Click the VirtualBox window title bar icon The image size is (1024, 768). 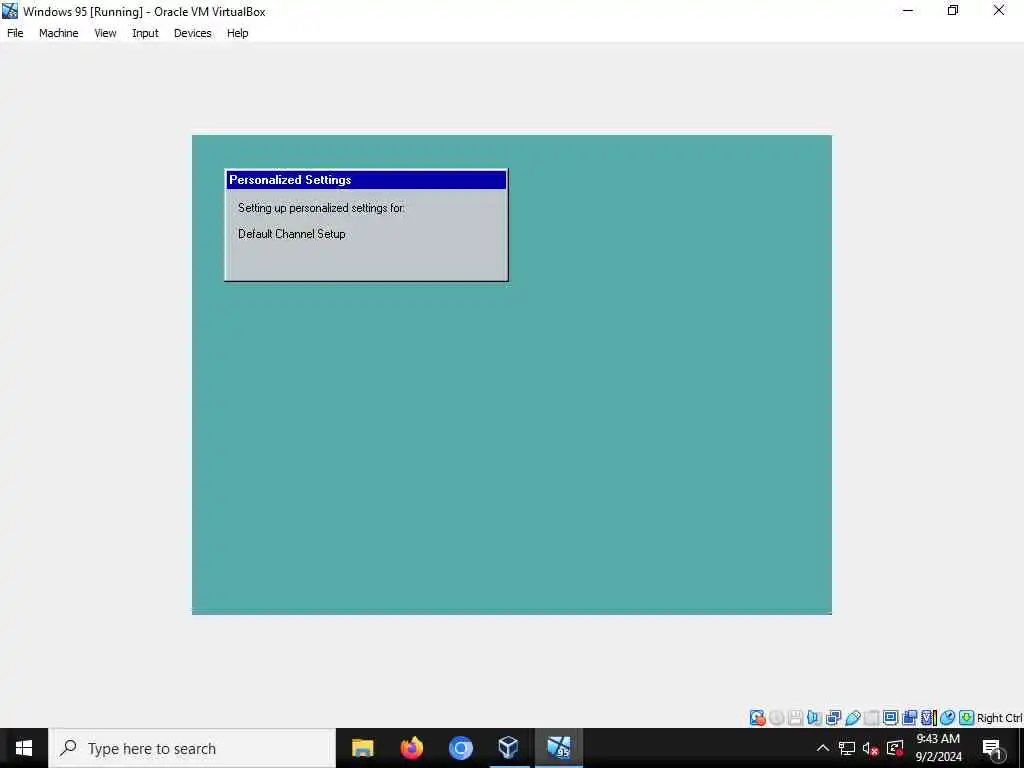click(x=10, y=11)
